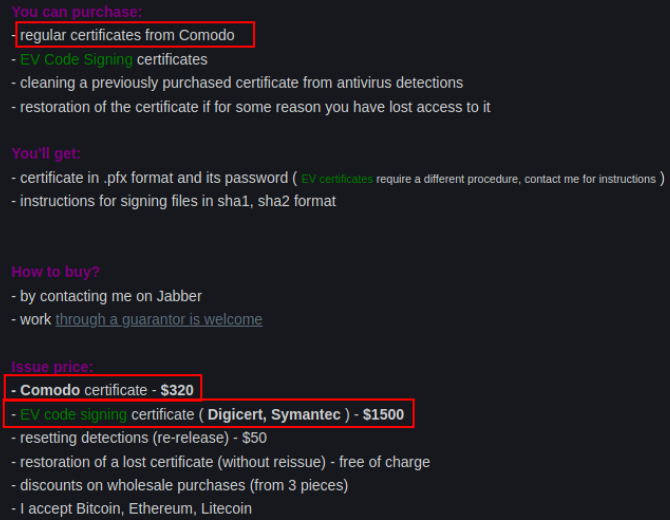Click 'regular certificates from Comodo' text
Screen dimensions: 670x520
(x=127, y=35)
